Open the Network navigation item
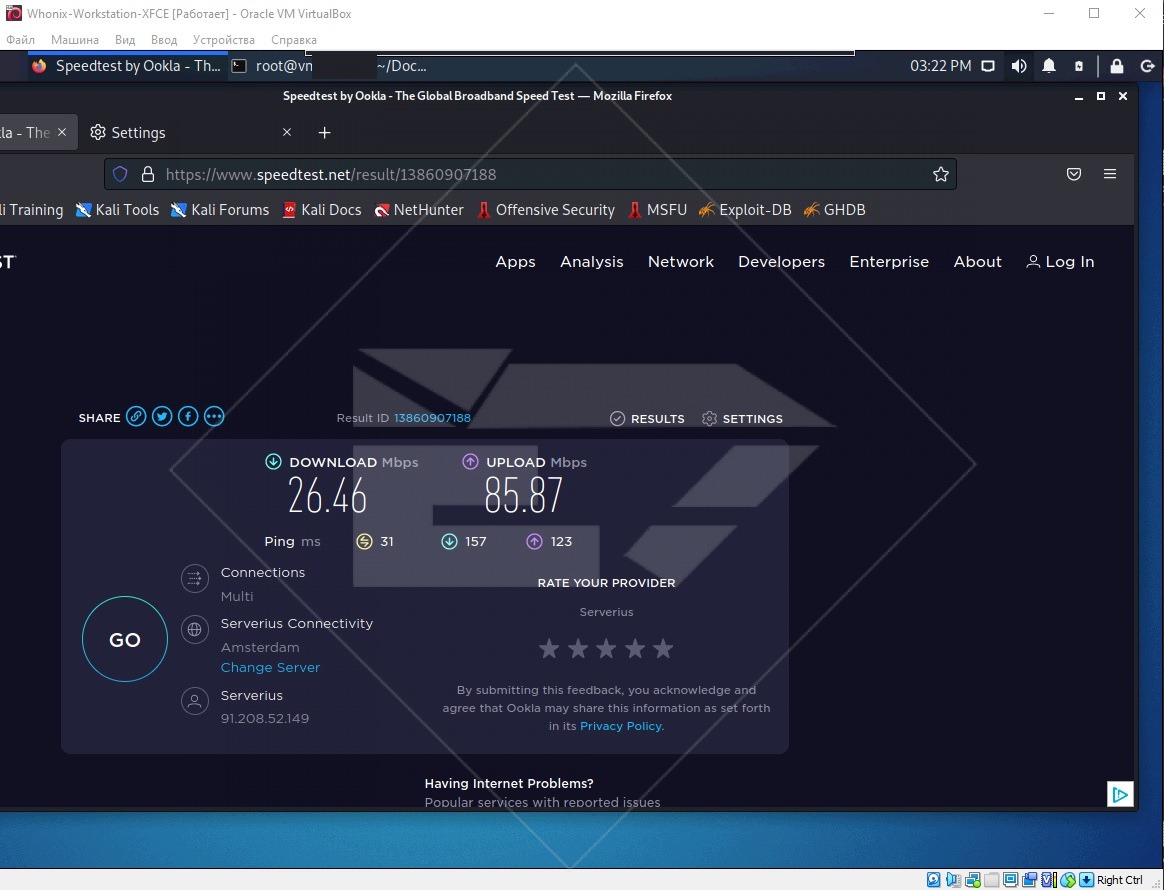Viewport: 1164px width, 890px height. [x=681, y=262]
